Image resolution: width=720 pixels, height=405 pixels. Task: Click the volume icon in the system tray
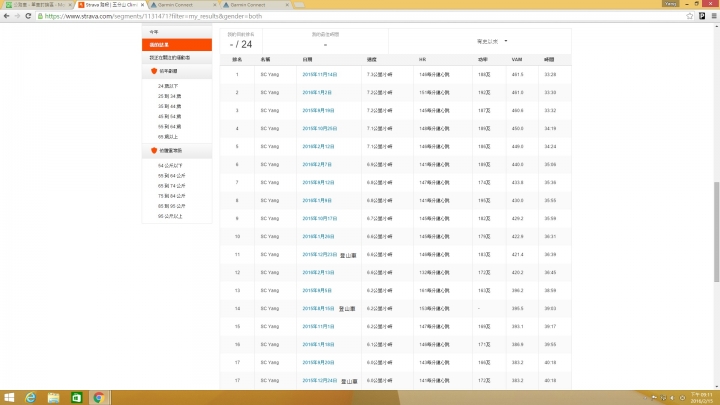click(672, 398)
